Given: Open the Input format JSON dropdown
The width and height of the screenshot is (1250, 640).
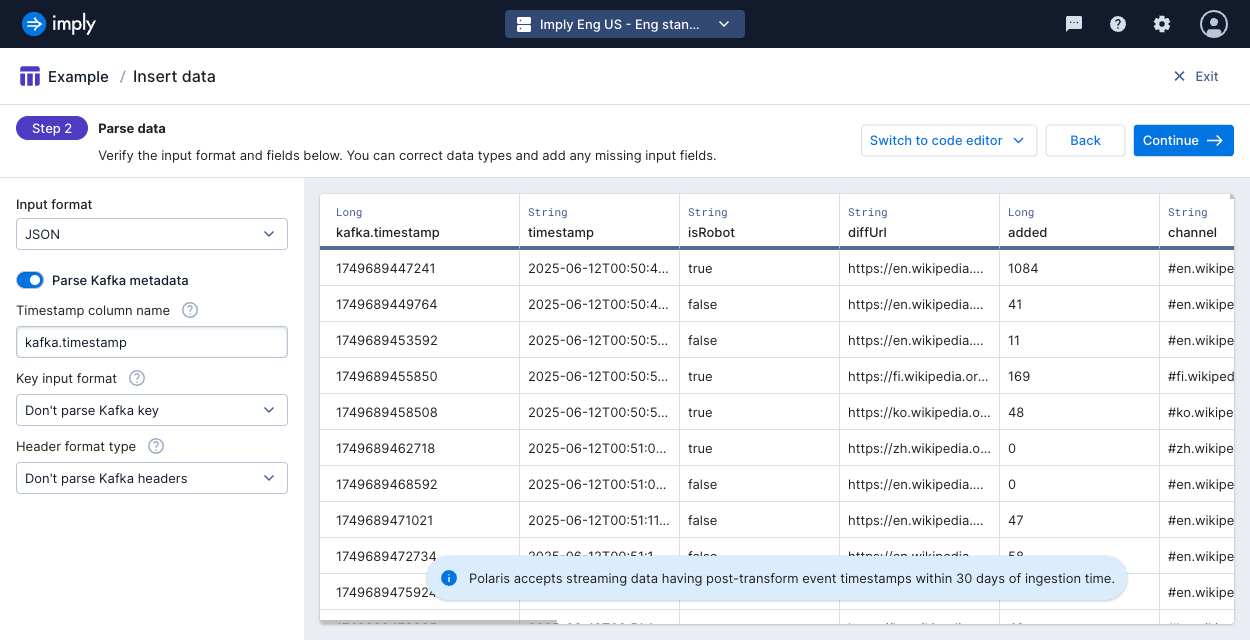Looking at the screenshot, I should coord(152,234).
